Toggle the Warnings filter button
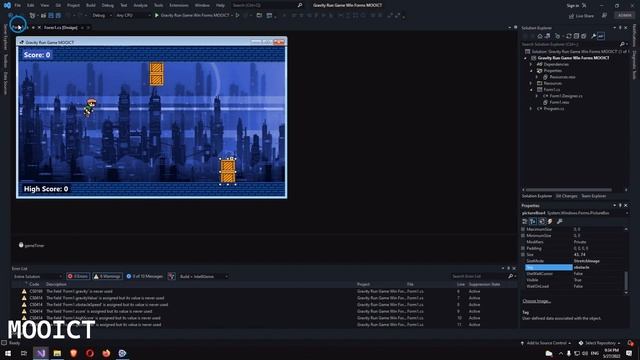The height and width of the screenshot is (360, 640). pos(107,276)
